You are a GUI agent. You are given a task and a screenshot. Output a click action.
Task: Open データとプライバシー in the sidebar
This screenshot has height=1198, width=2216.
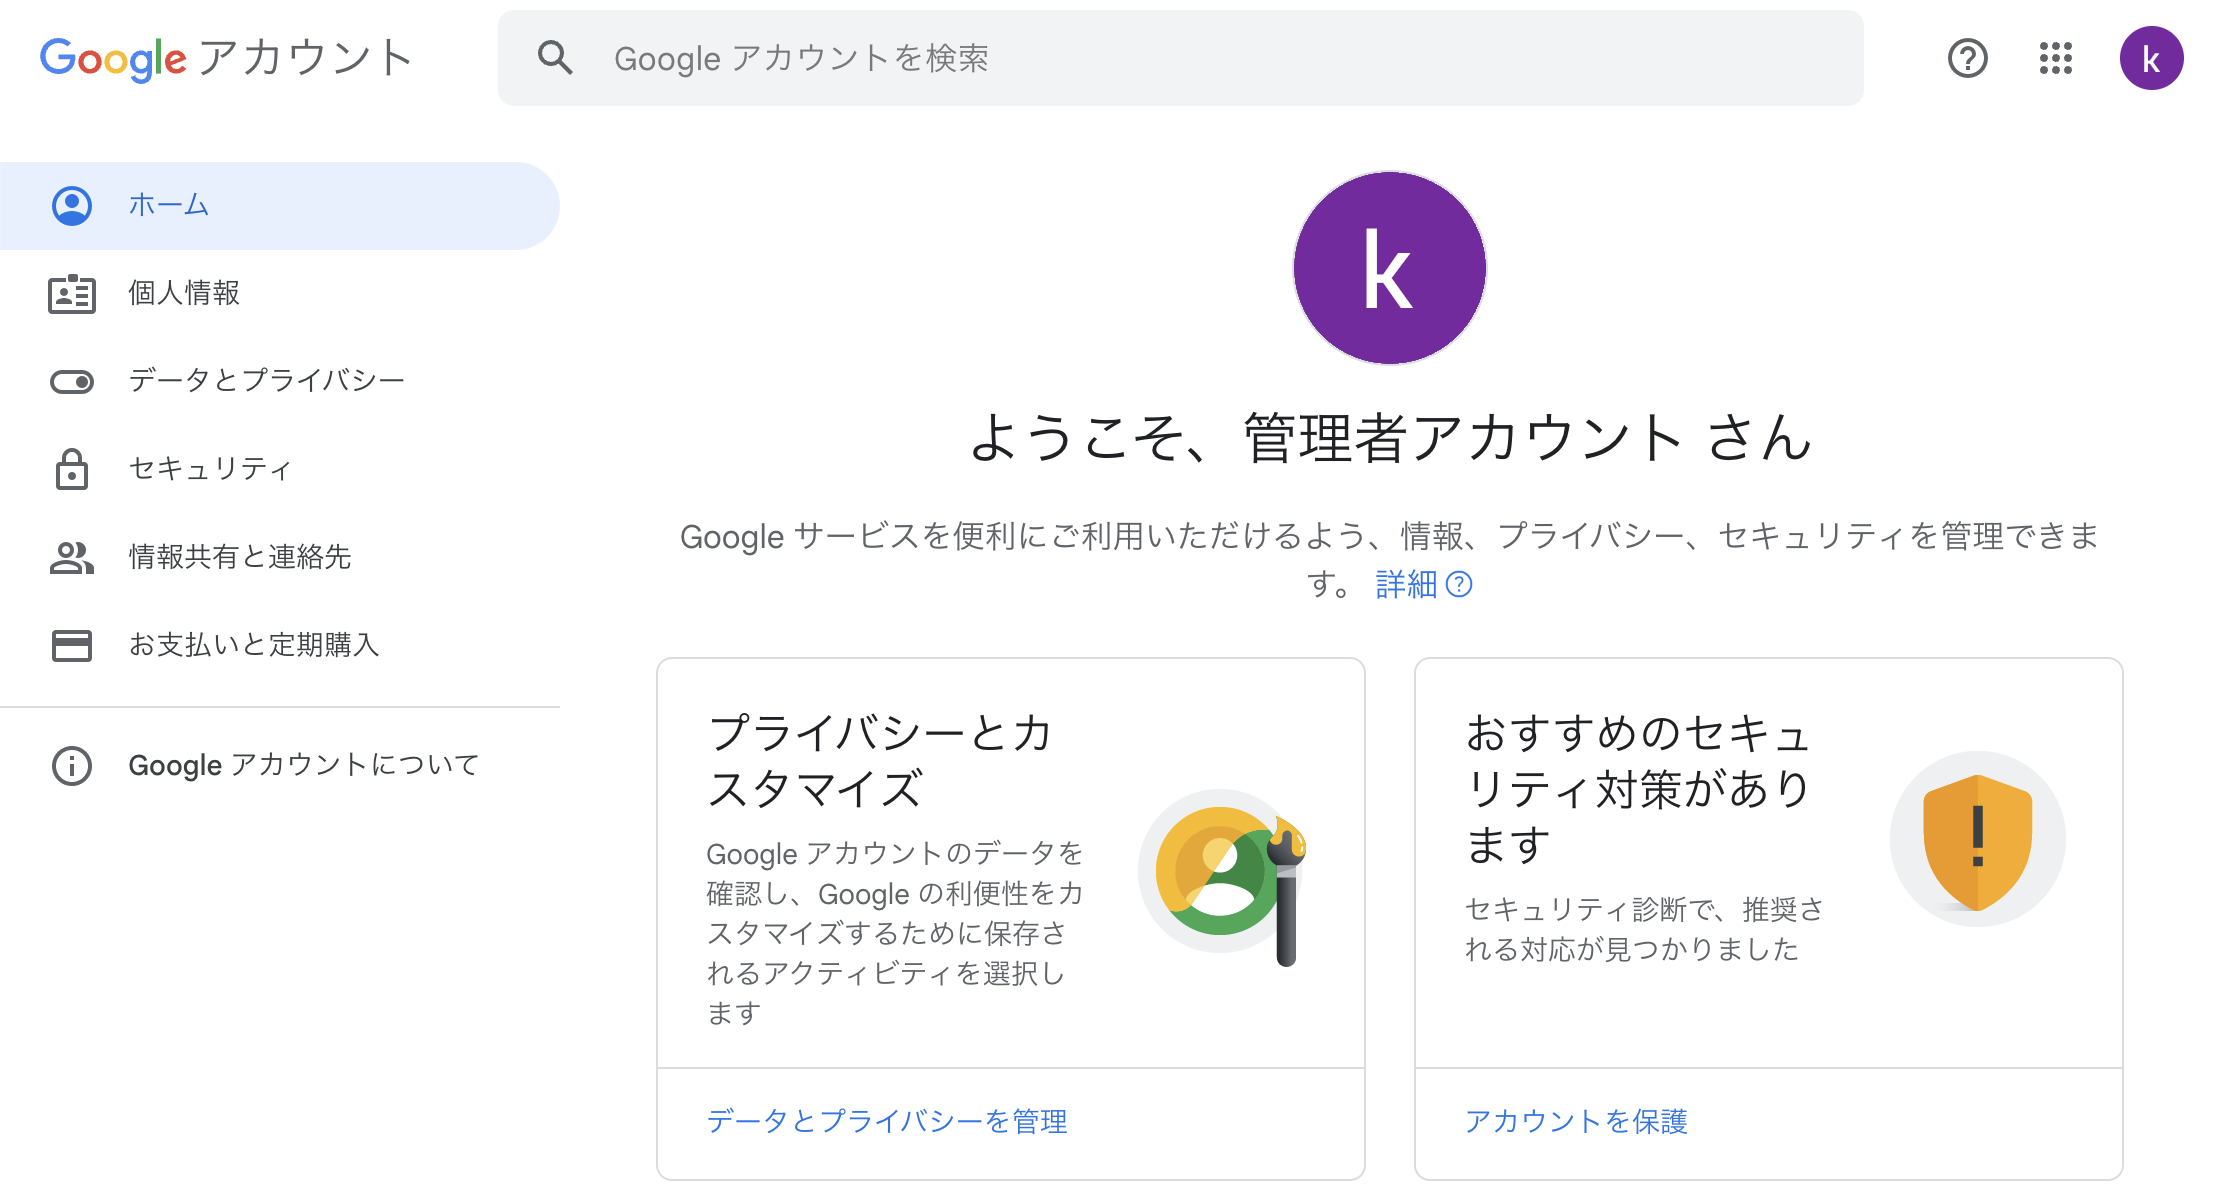coord(280,381)
